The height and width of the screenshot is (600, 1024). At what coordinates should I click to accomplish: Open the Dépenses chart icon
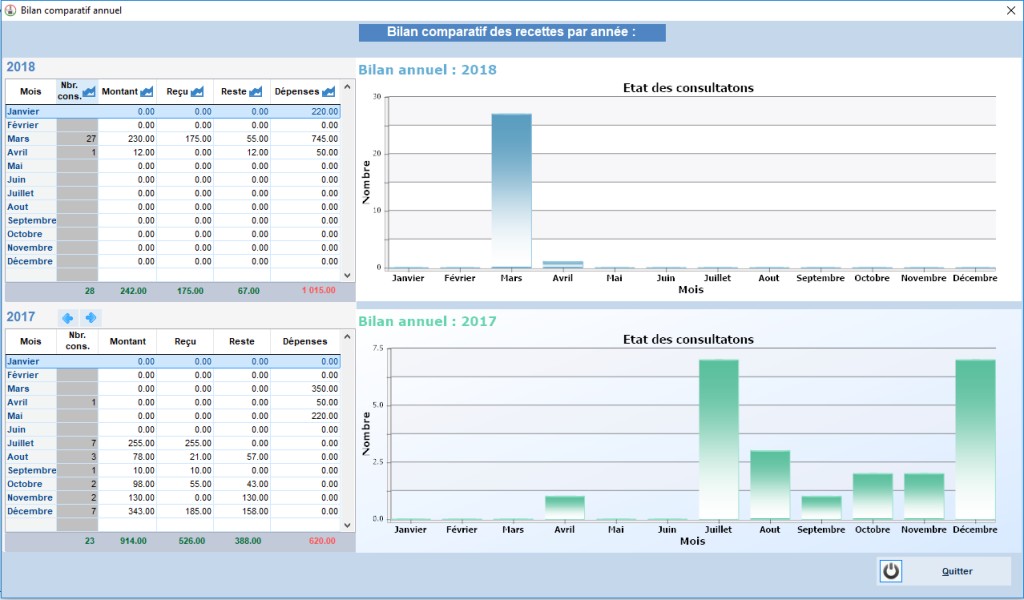coord(329,91)
